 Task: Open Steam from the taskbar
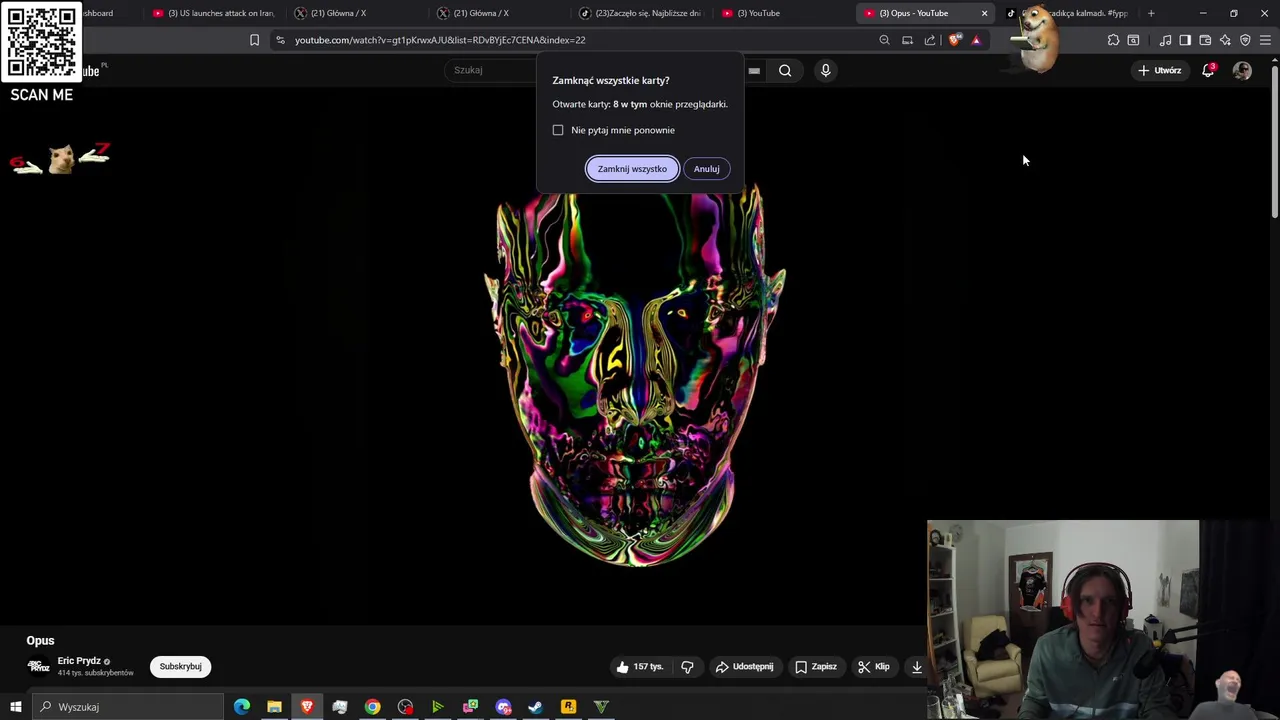pyautogui.click(x=536, y=707)
